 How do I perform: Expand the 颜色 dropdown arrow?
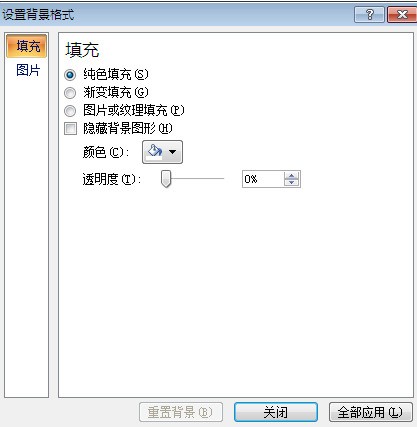173,152
